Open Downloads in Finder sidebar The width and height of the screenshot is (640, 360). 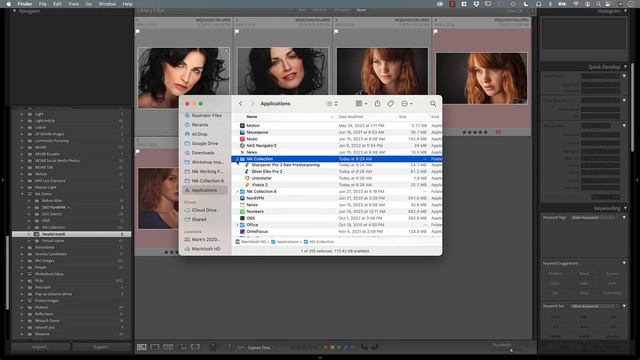click(x=204, y=153)
